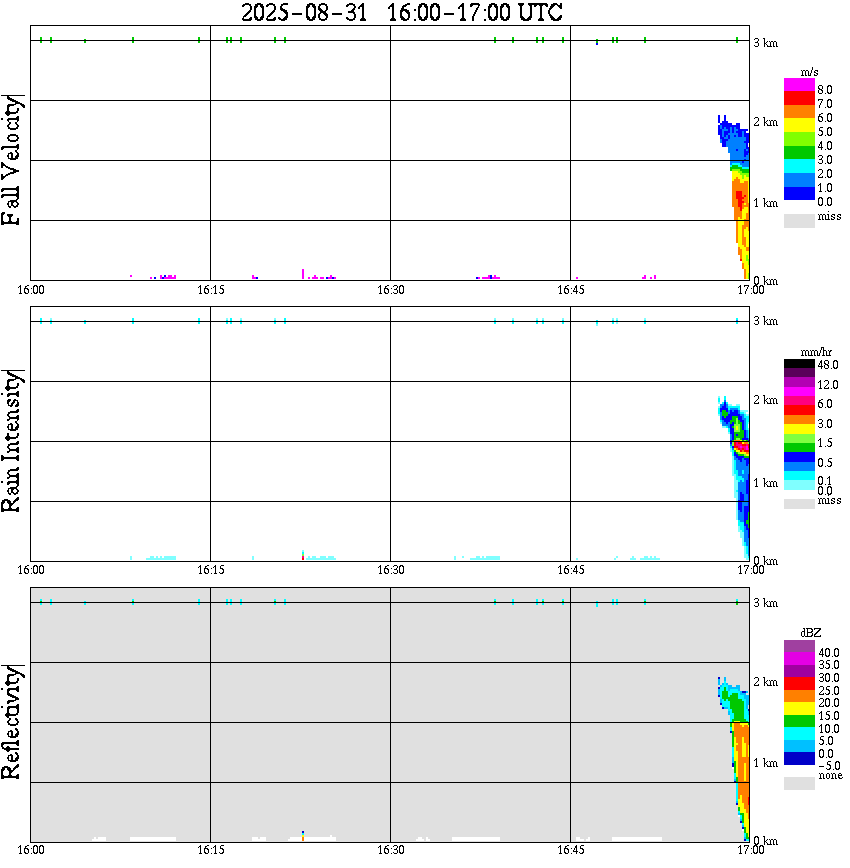Viewport: 850px width, 868px height.
Task: Click the m/s legend unit heading
Action: click(809, 73)
